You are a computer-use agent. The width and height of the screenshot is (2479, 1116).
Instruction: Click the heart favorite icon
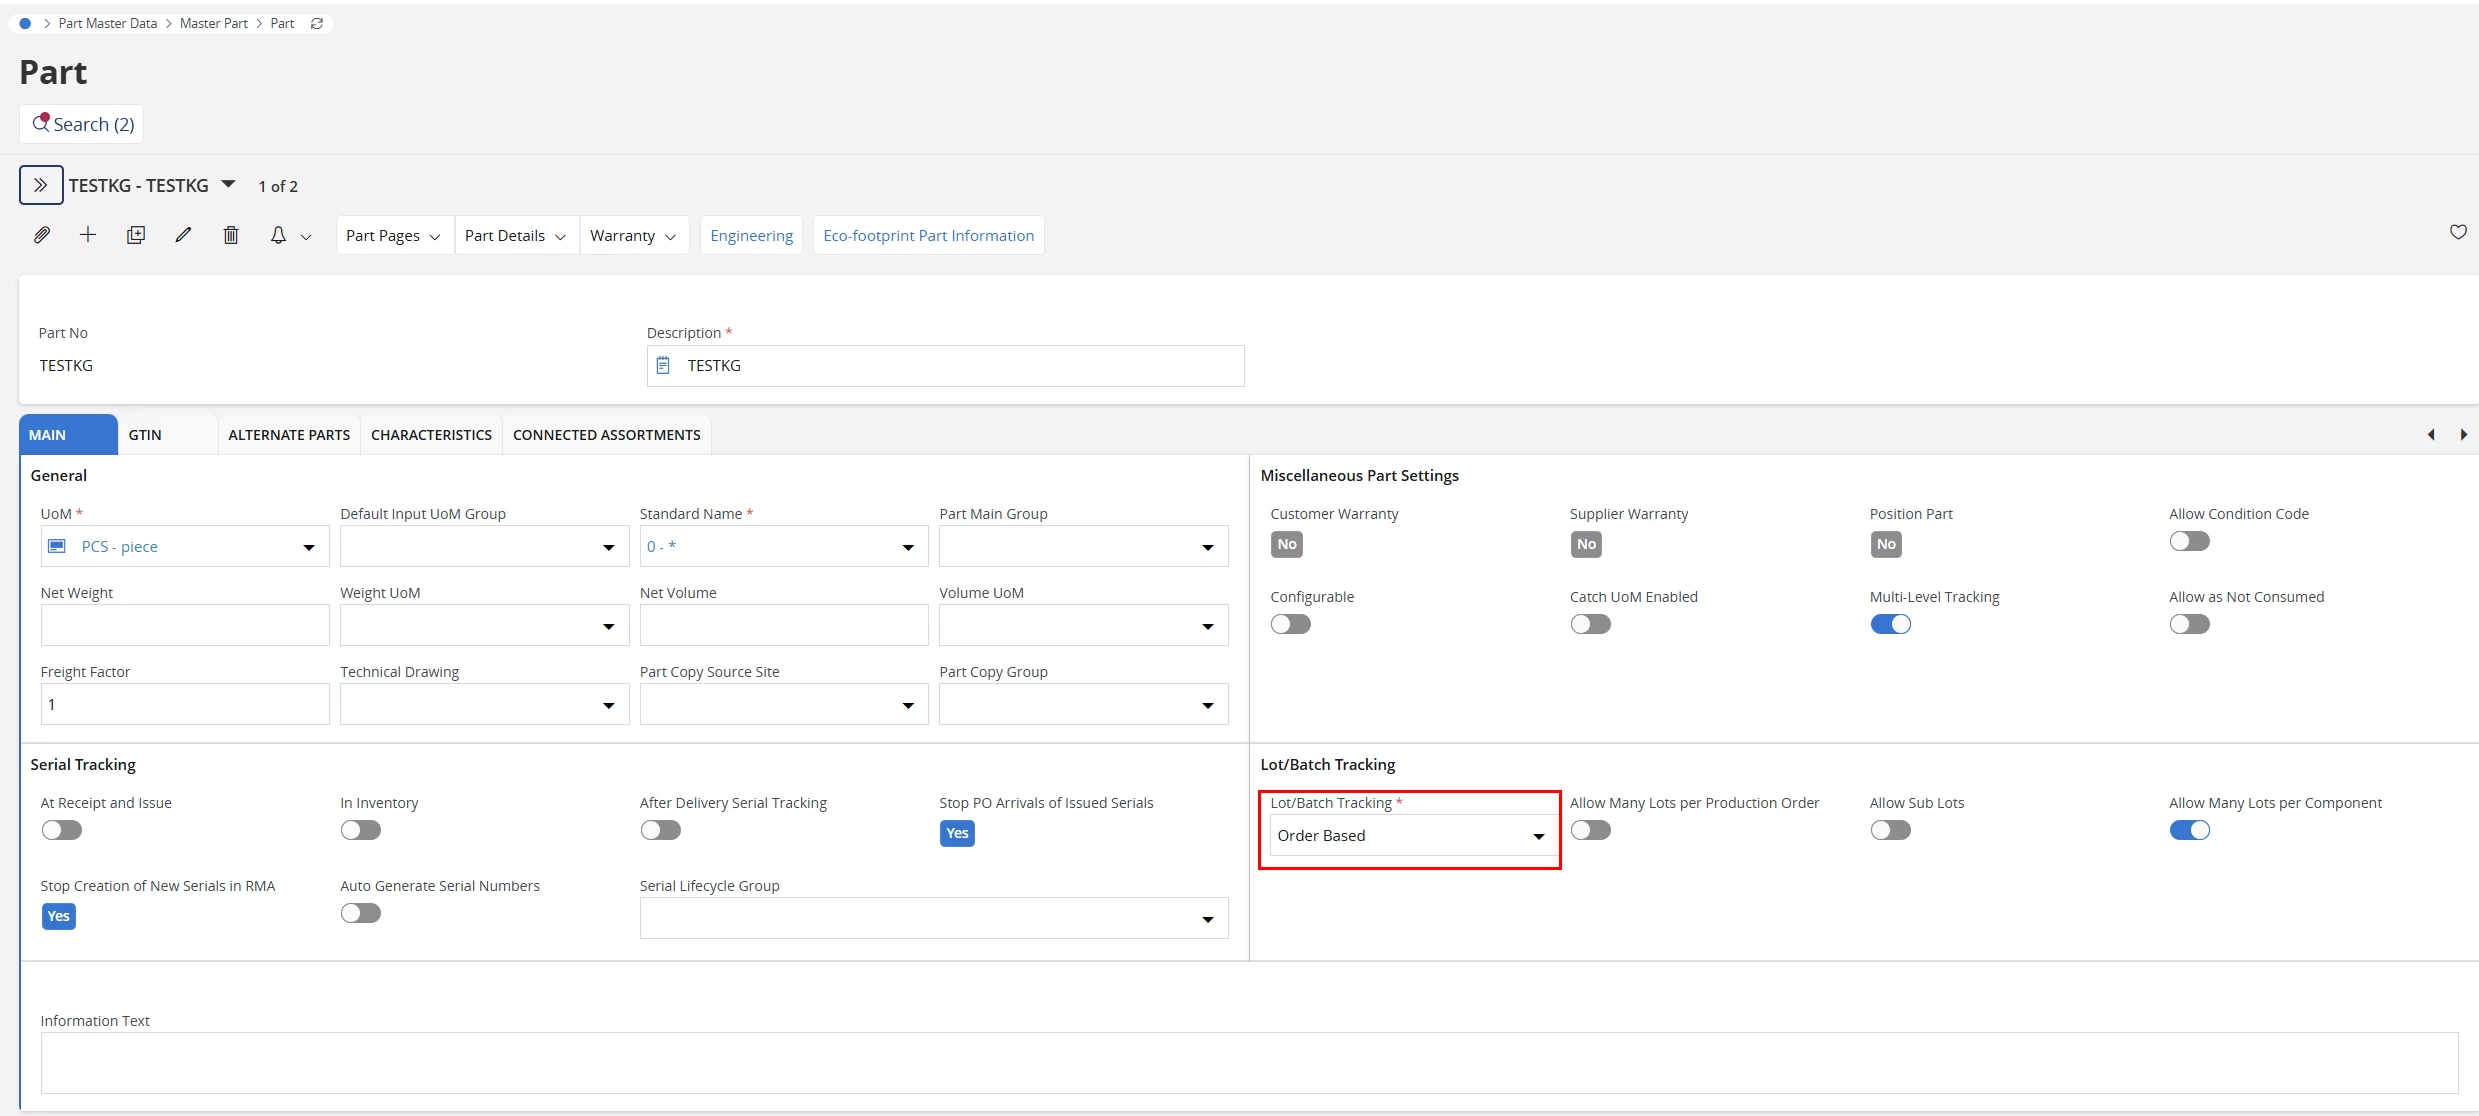click(2457, 232)
